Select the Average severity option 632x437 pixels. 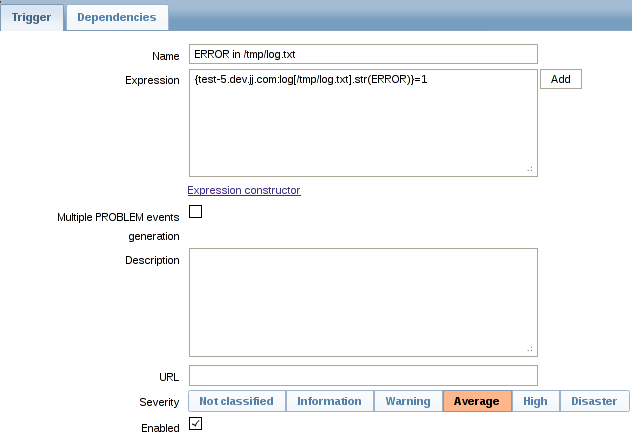[476, 401]
